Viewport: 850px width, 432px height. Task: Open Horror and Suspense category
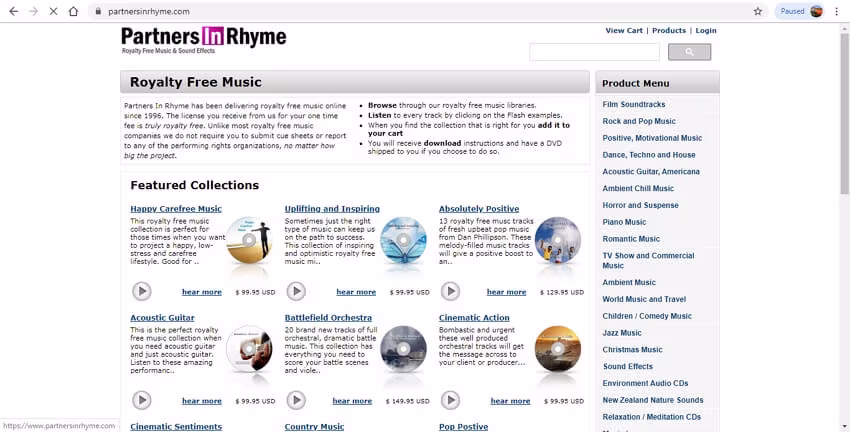point(640,205)
